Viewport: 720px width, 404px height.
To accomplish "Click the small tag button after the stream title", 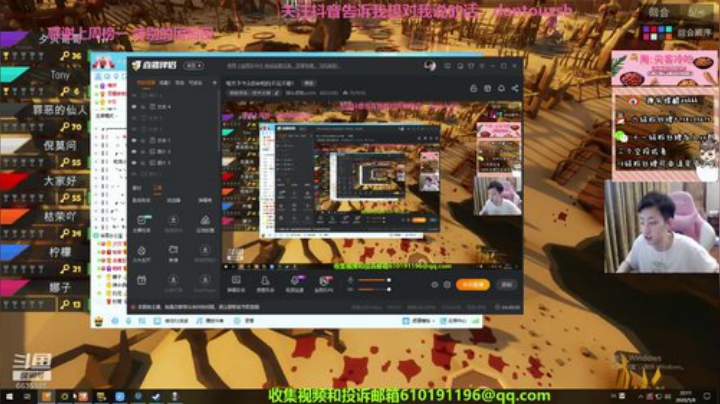I will click(309, 84).
